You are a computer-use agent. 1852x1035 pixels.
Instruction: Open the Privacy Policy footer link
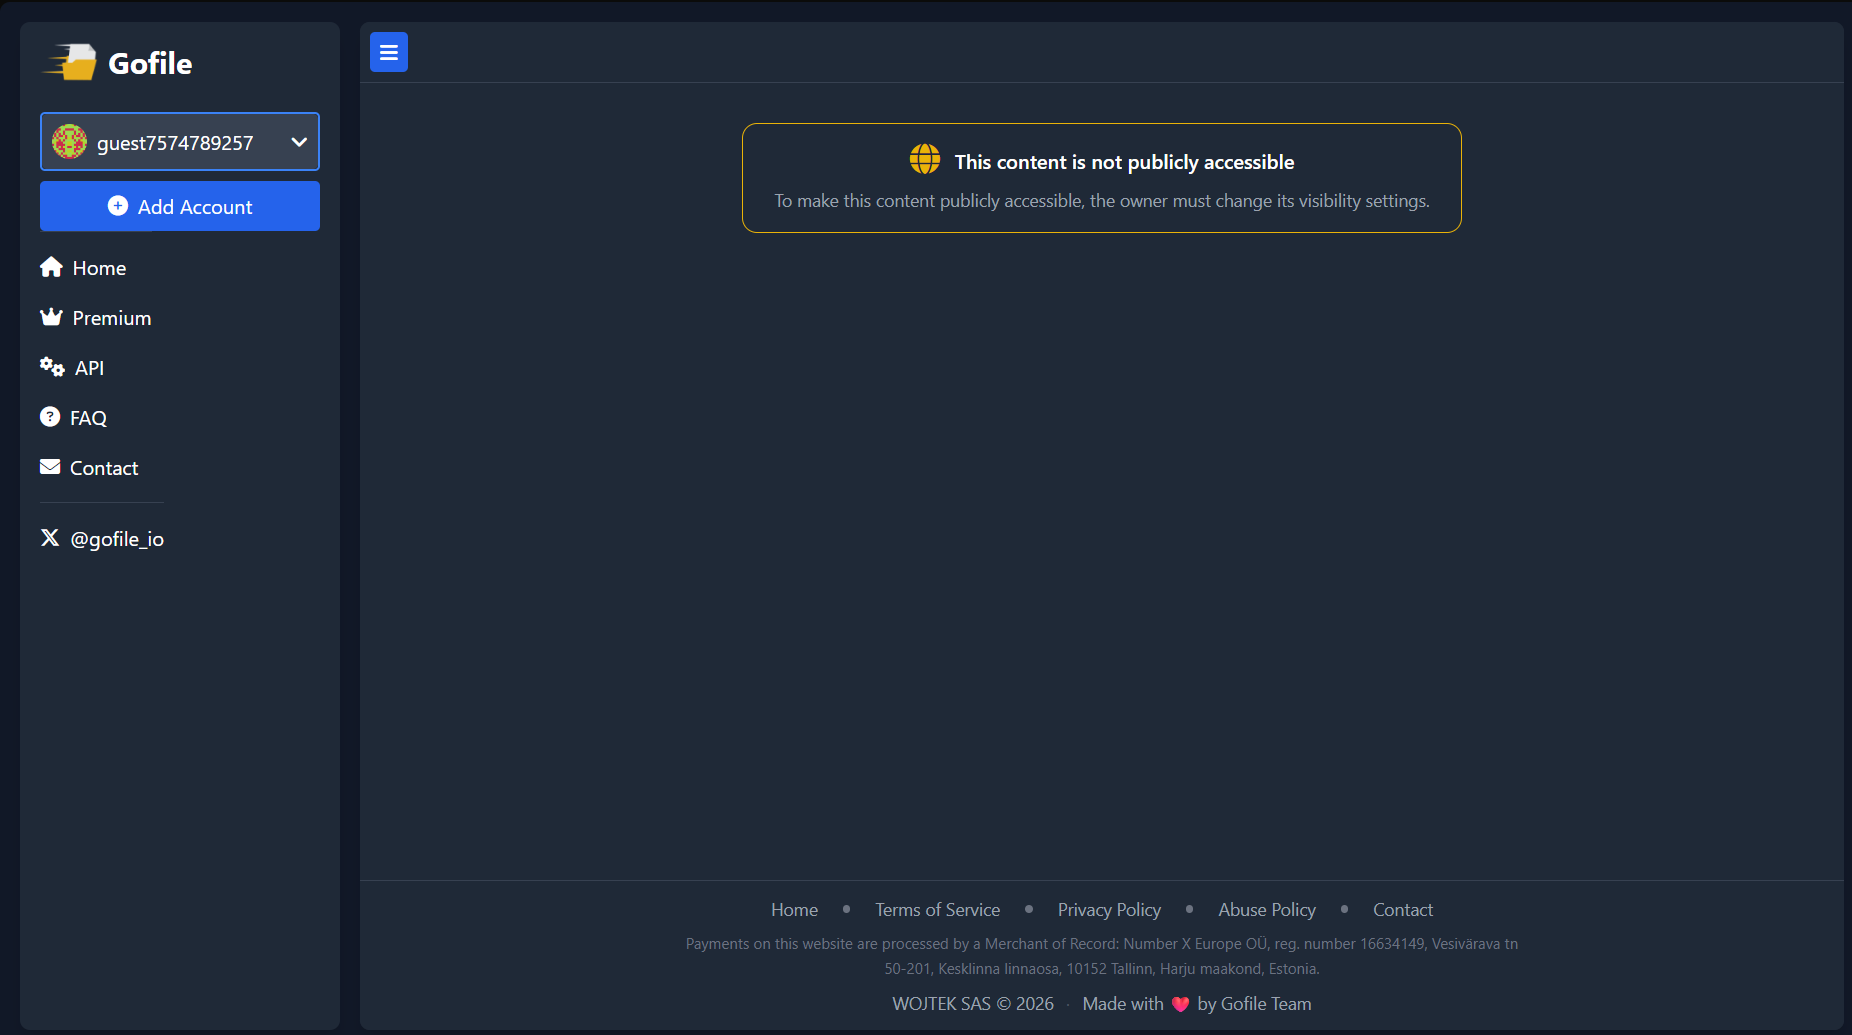tap(1109, 910)
